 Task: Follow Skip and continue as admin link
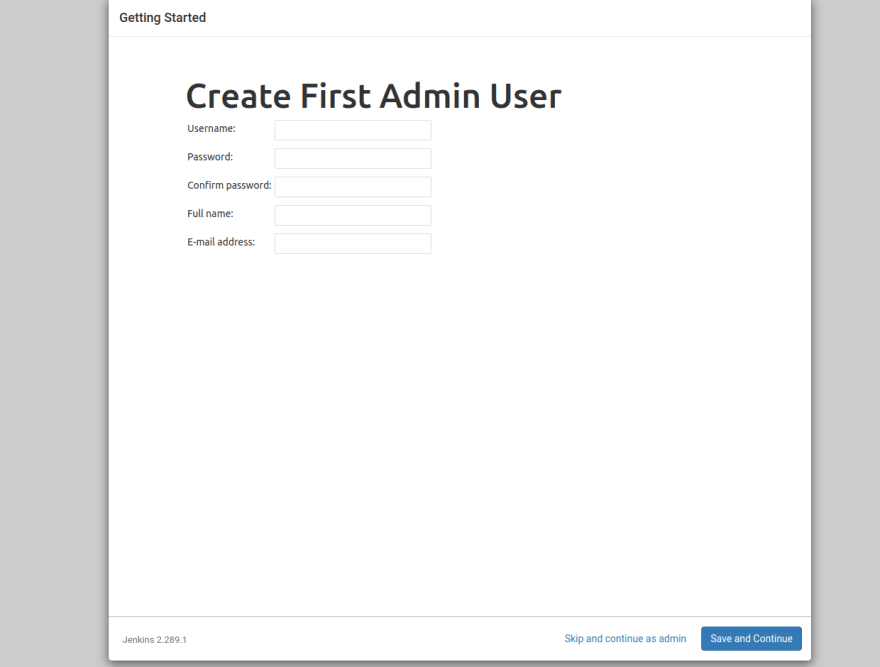625,638
